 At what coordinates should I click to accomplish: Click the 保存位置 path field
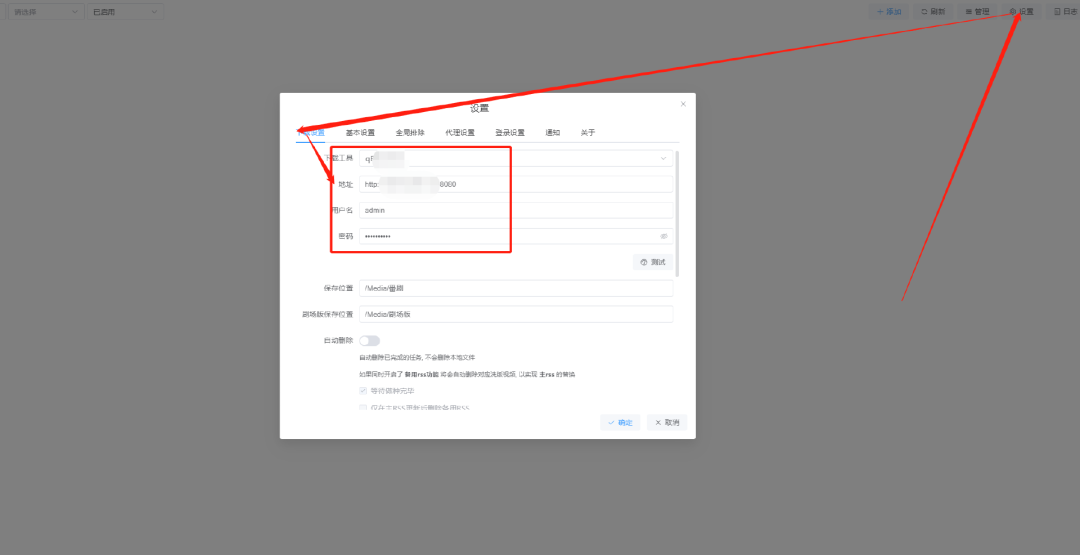516,288
